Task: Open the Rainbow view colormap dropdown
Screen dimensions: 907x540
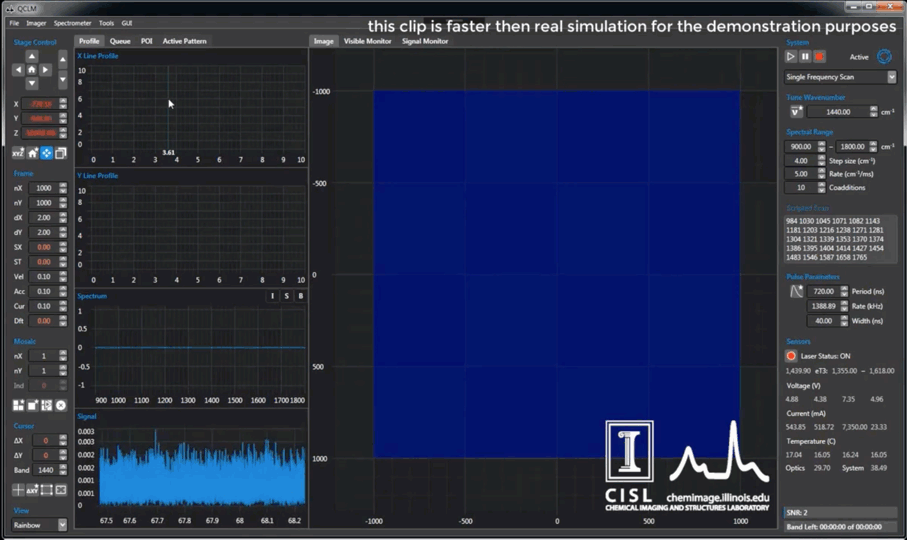Action: click(40, 525)
